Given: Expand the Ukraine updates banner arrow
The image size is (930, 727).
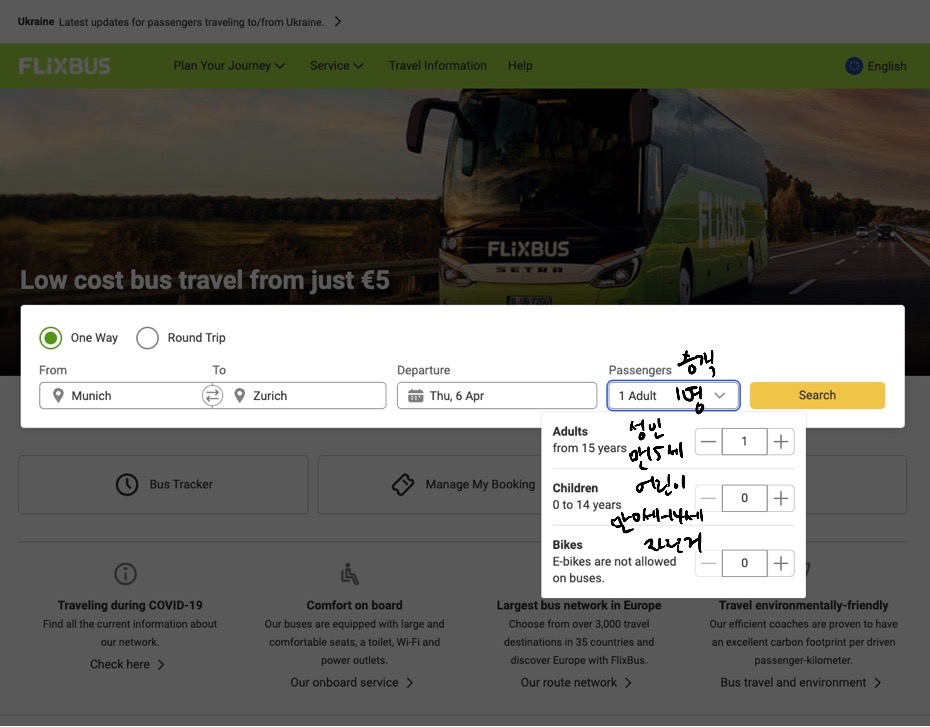Looking at the screenshot, I should click(x=337, y=22).
